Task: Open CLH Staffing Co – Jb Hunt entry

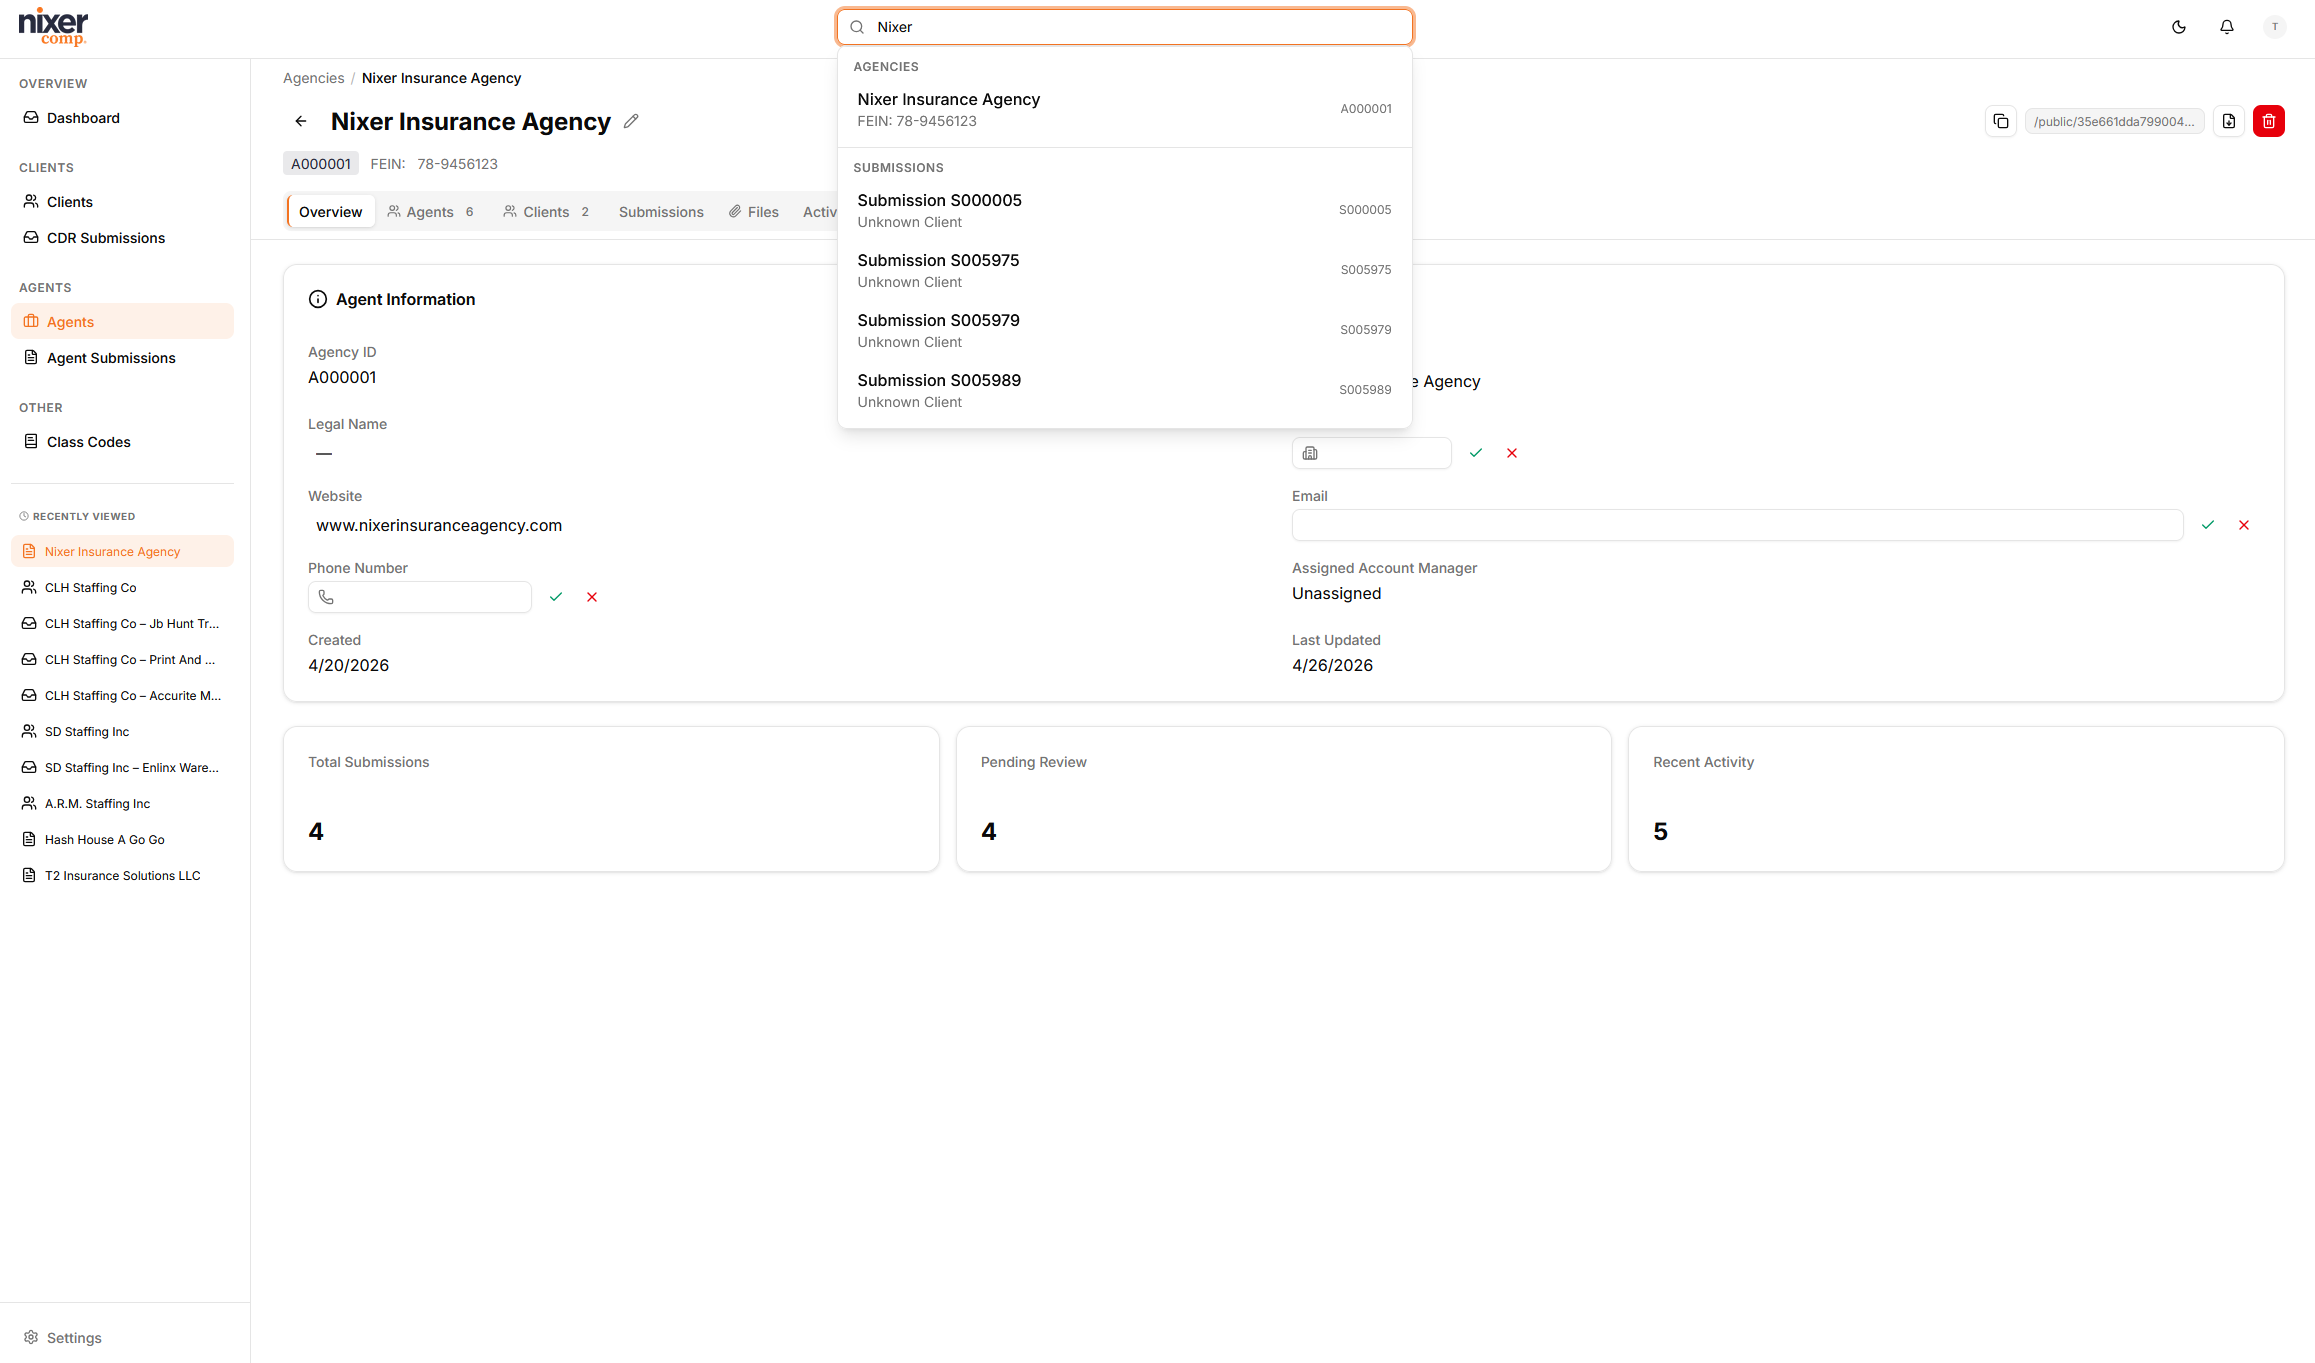Action: (122, 624)
